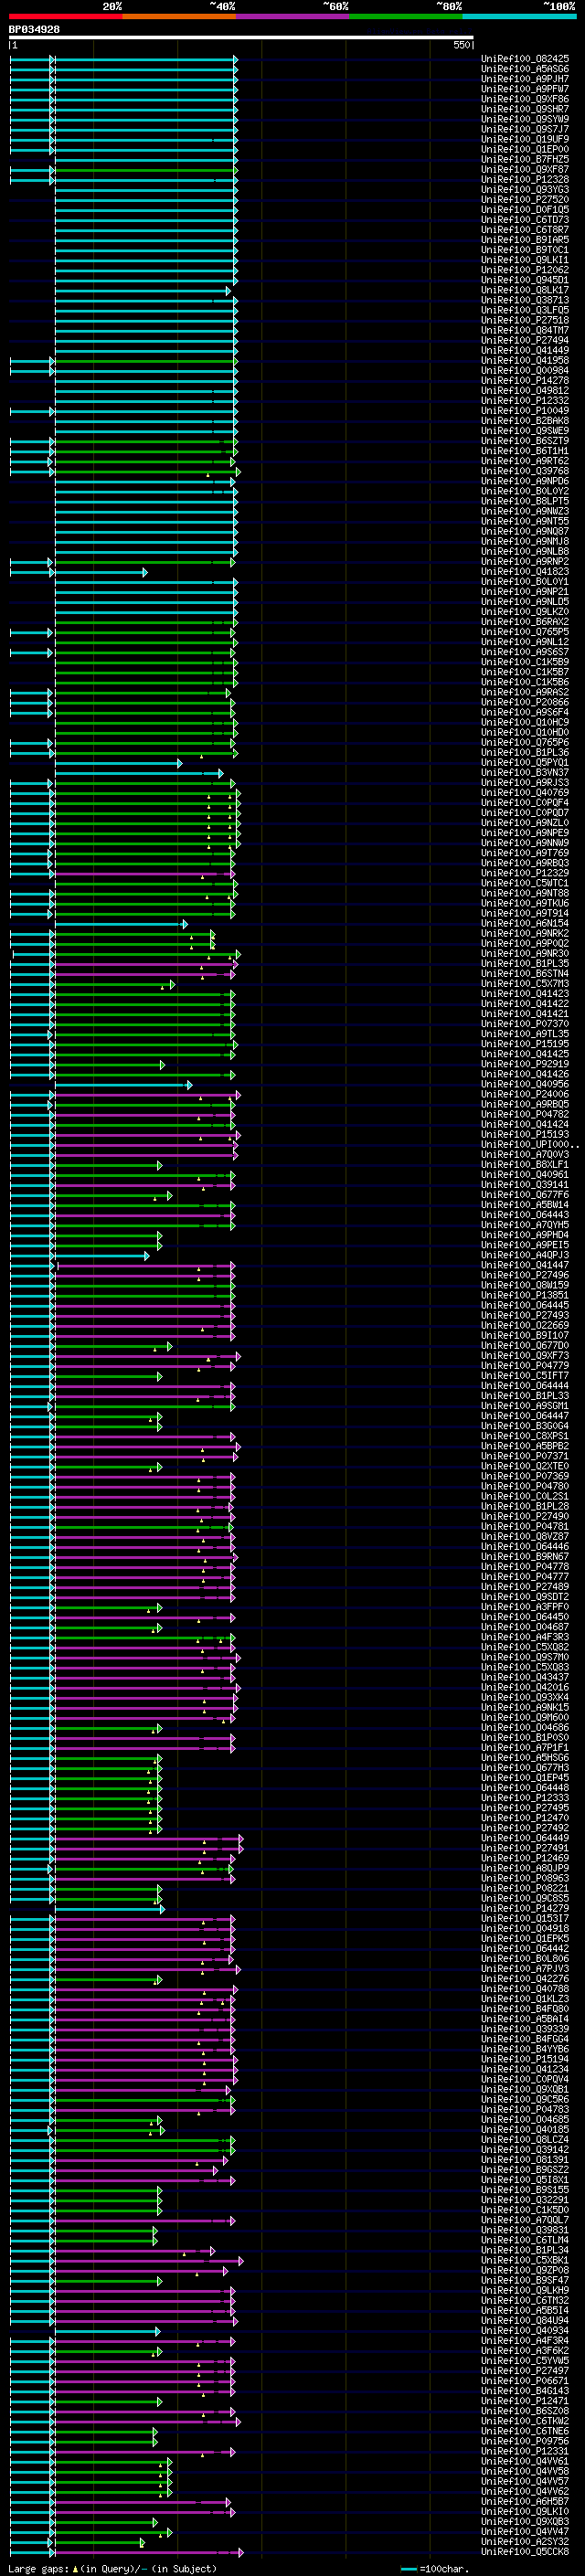Click hit label UniRef100_A9PJH7
585x2576 pixels.
coord(525,79)
